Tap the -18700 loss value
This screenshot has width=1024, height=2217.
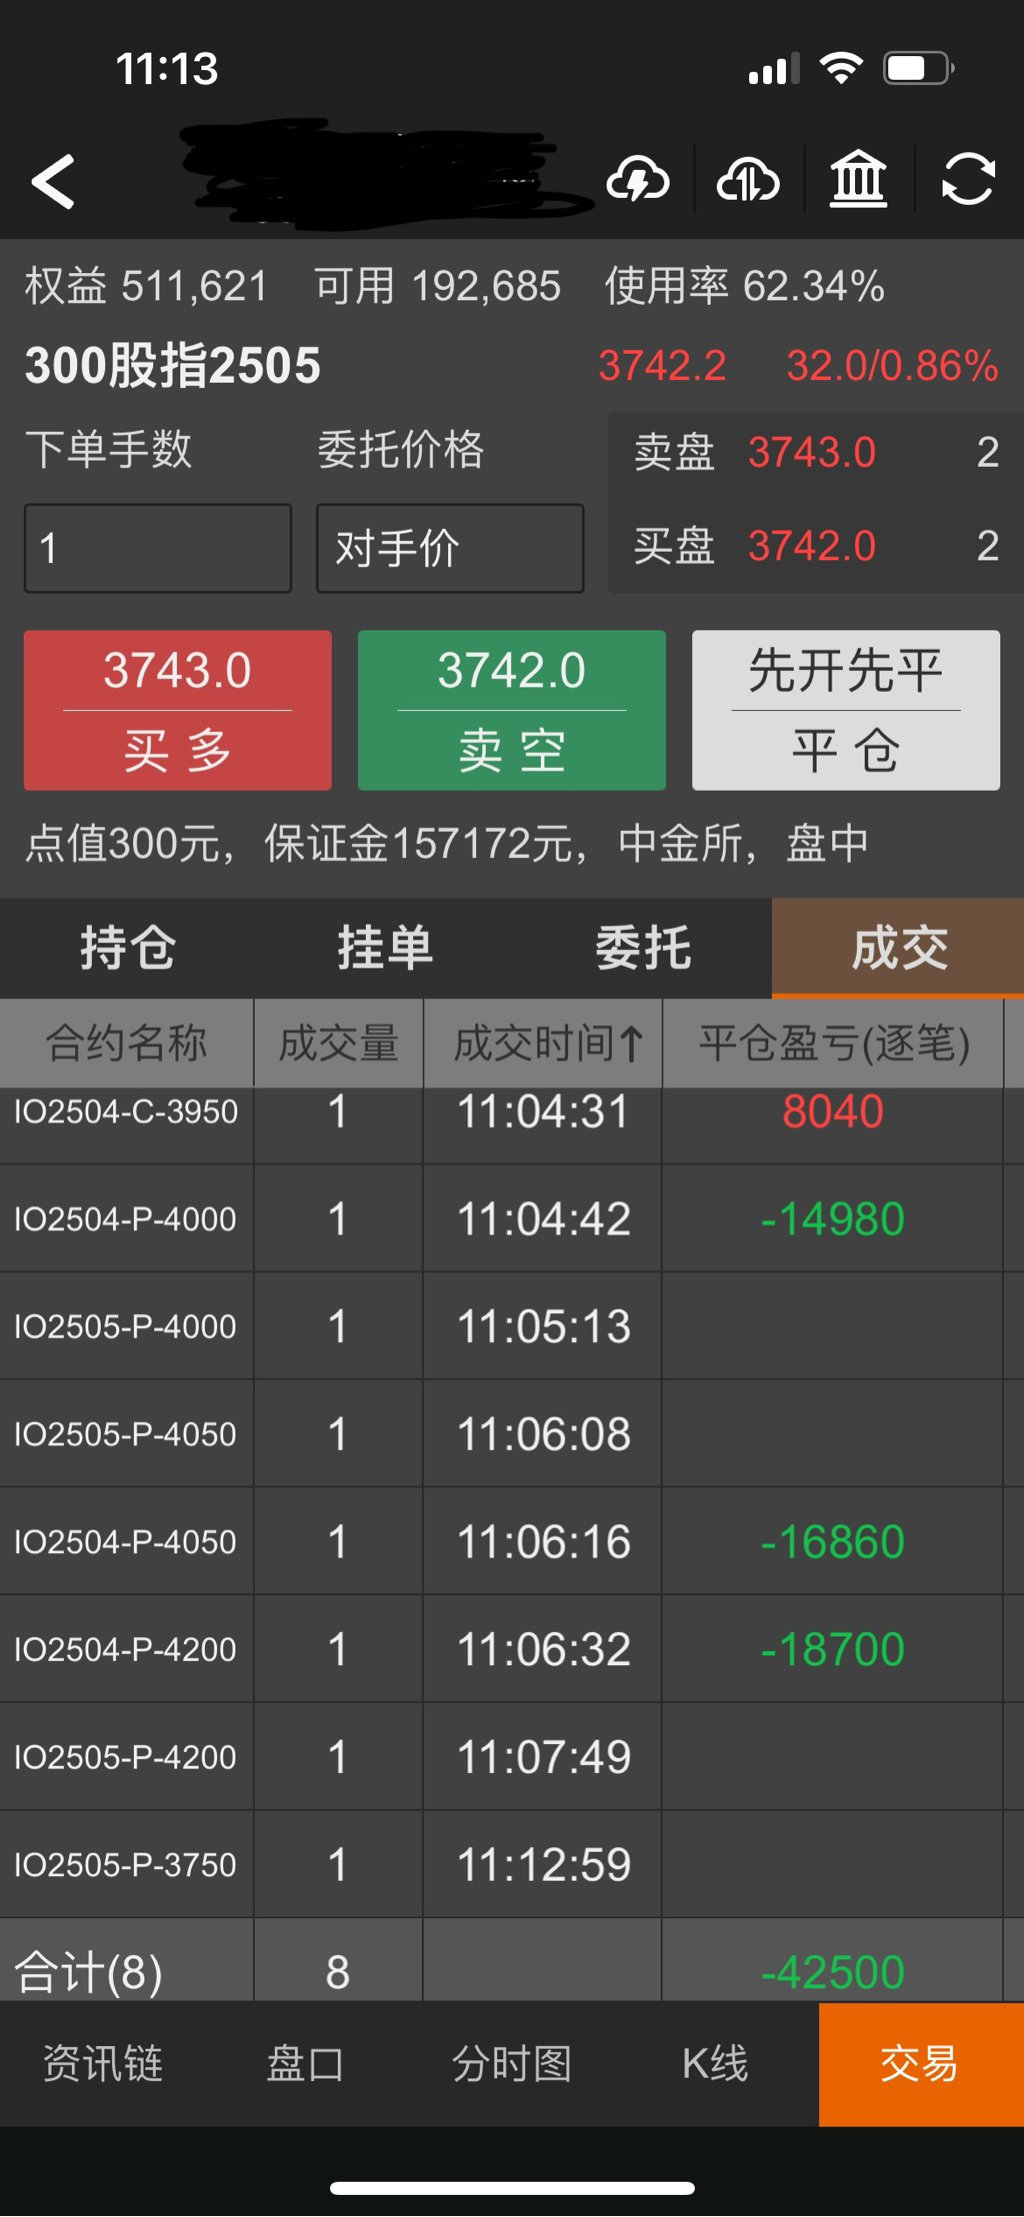click(832, 1649)
